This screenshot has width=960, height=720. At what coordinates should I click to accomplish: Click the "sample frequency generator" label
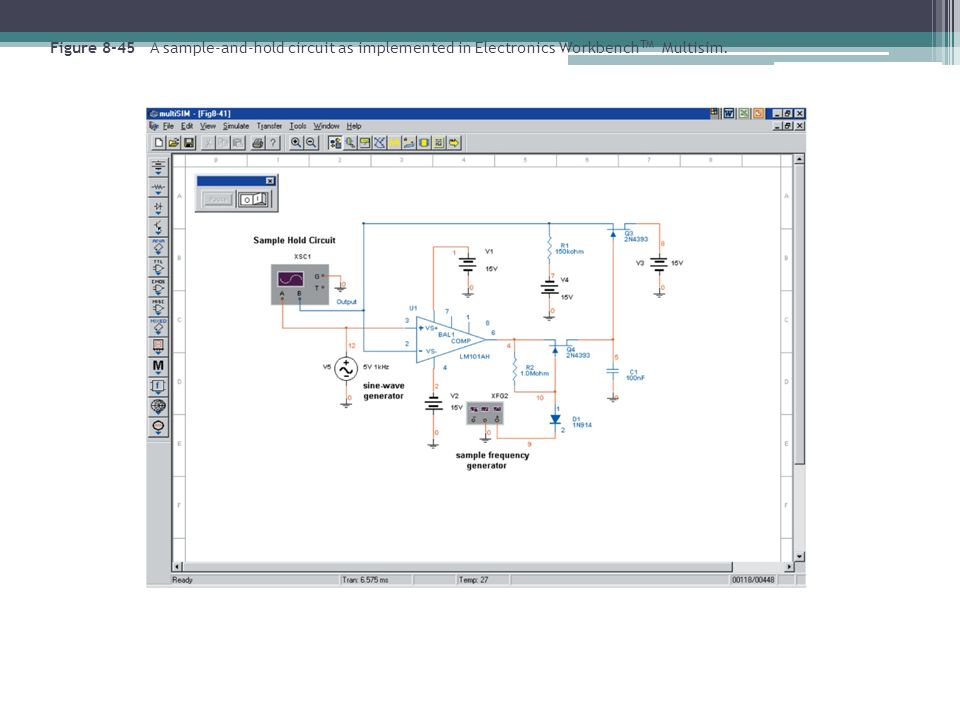point(492,460)
